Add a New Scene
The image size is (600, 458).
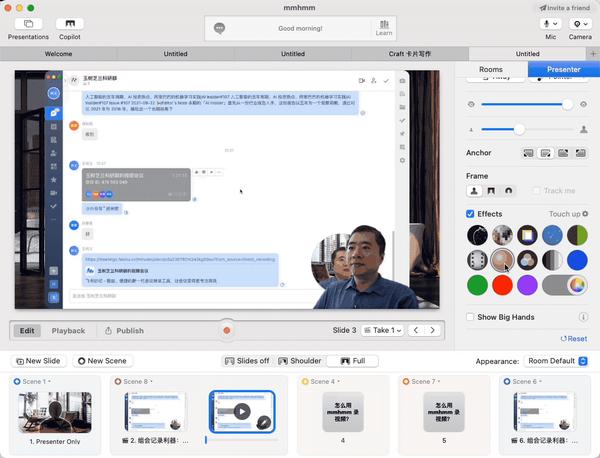pos(102,361)
